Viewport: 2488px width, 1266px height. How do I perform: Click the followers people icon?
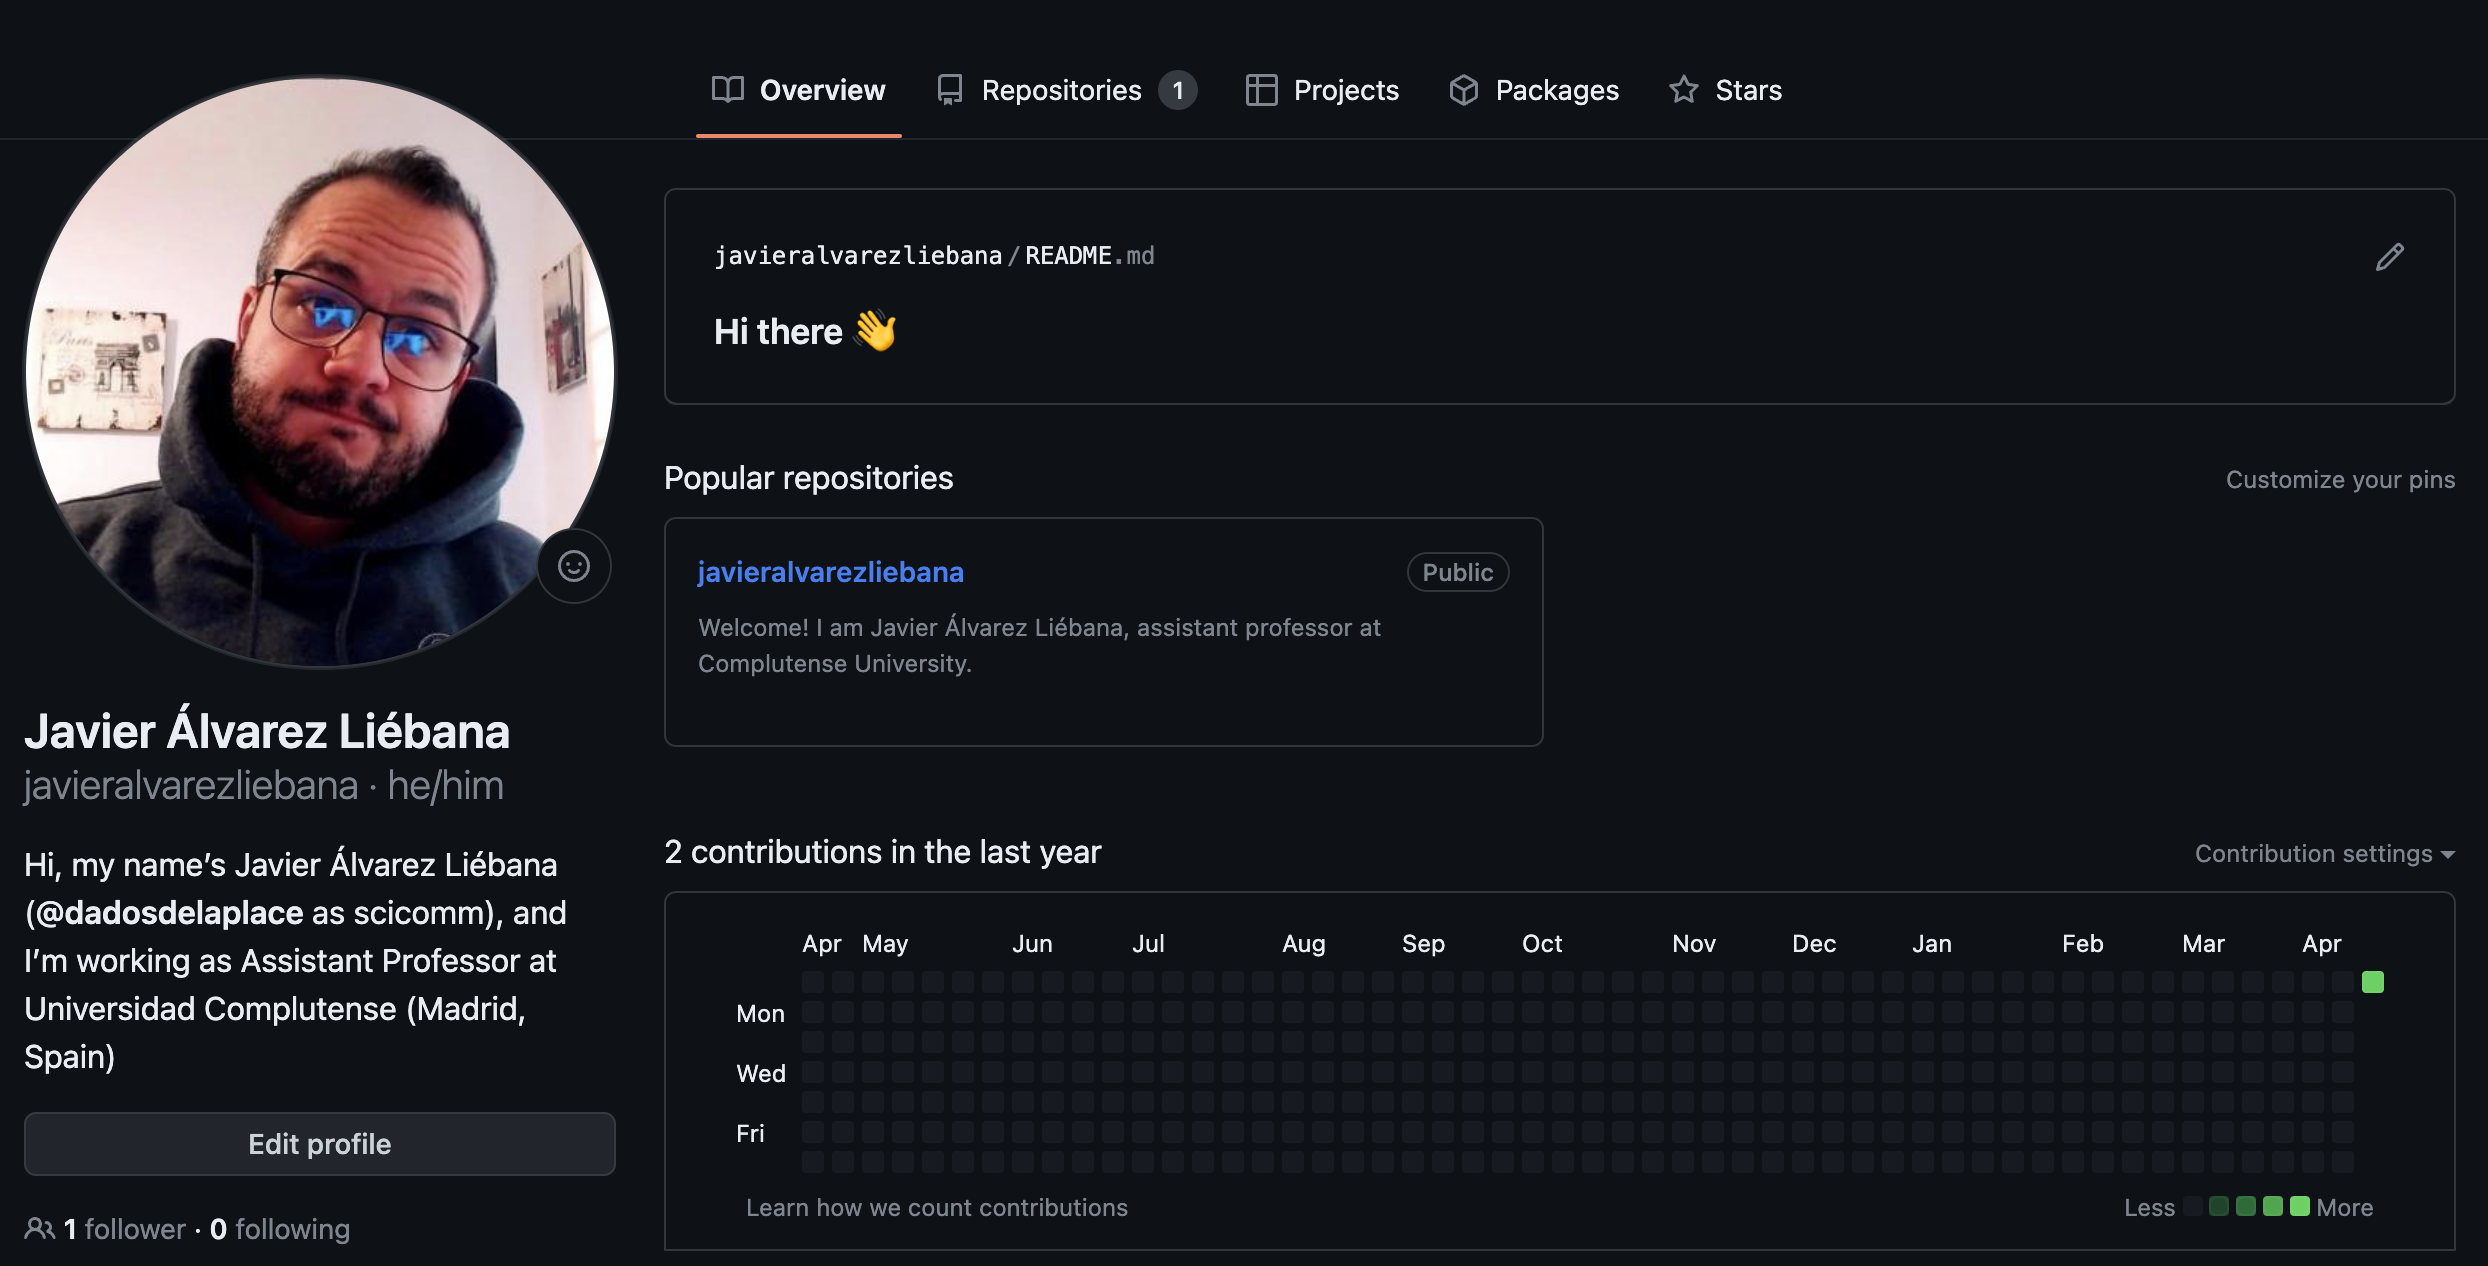[x=39, y=1228]
